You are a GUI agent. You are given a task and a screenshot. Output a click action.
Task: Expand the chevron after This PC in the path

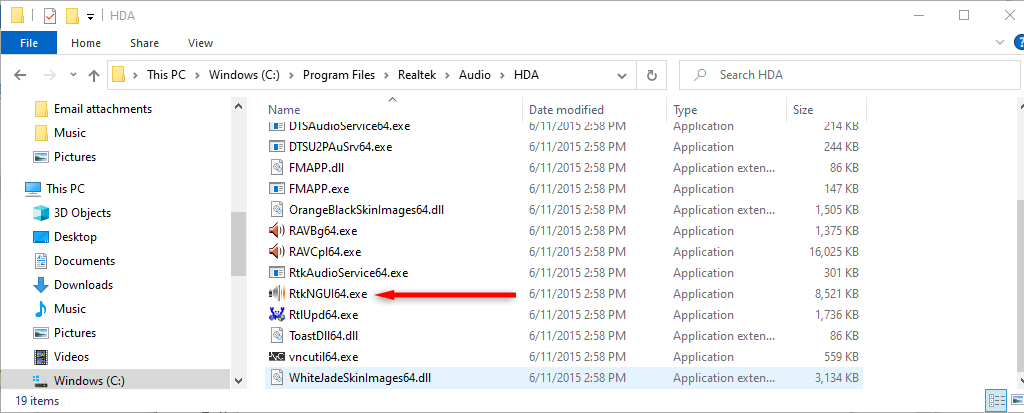click(x=197, y=75)
